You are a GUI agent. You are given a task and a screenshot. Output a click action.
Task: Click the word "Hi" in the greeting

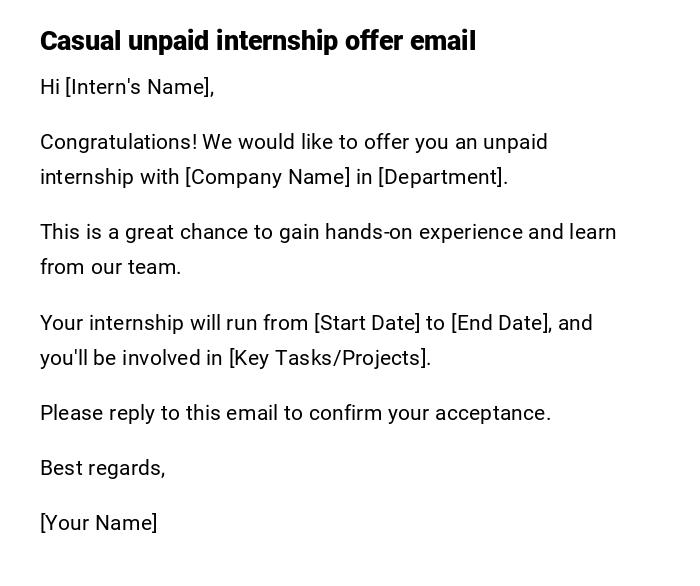(50, 87)
